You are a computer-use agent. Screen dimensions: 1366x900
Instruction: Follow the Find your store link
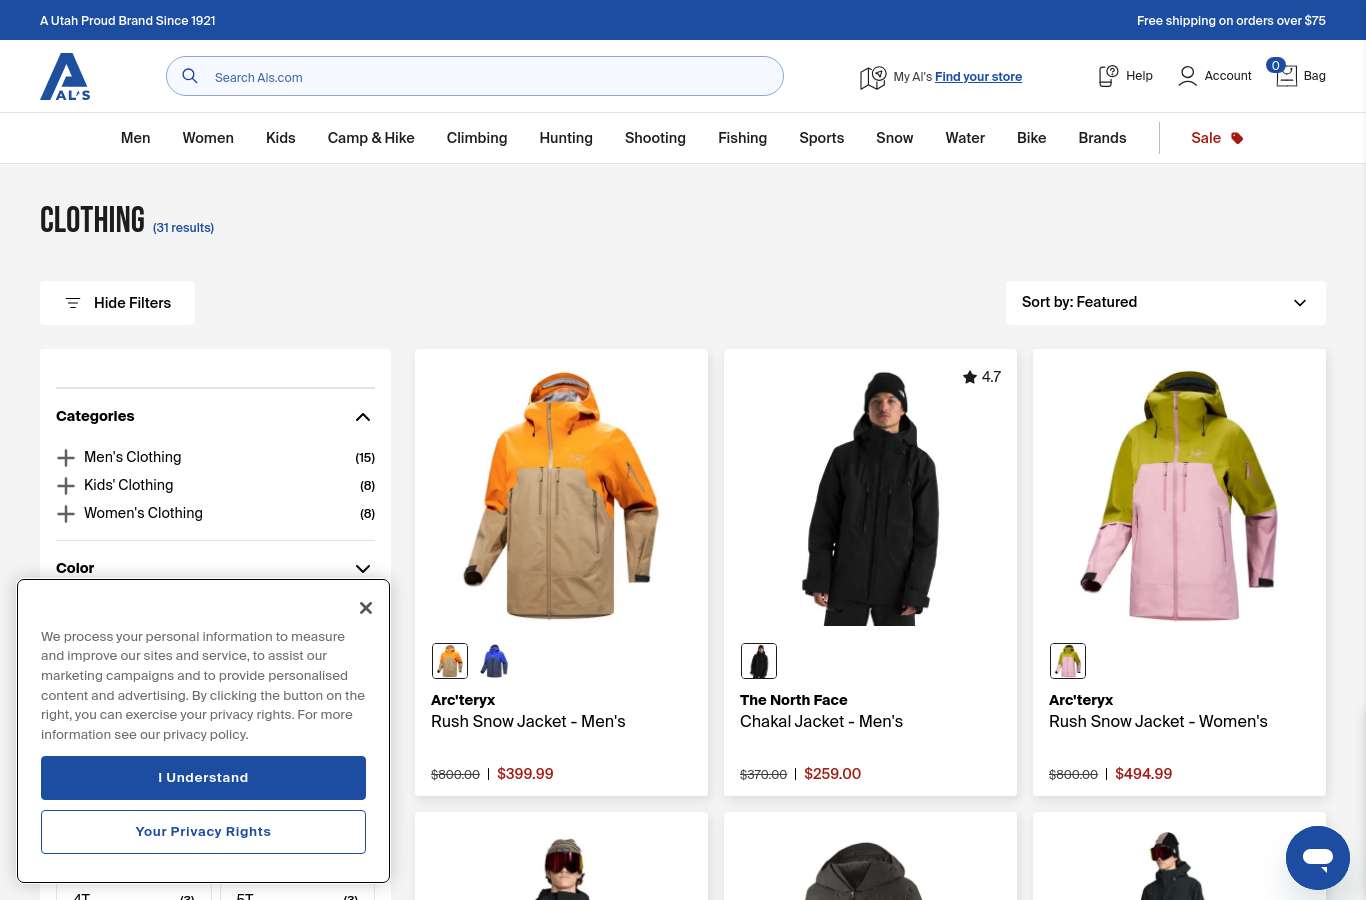[978, 77]
